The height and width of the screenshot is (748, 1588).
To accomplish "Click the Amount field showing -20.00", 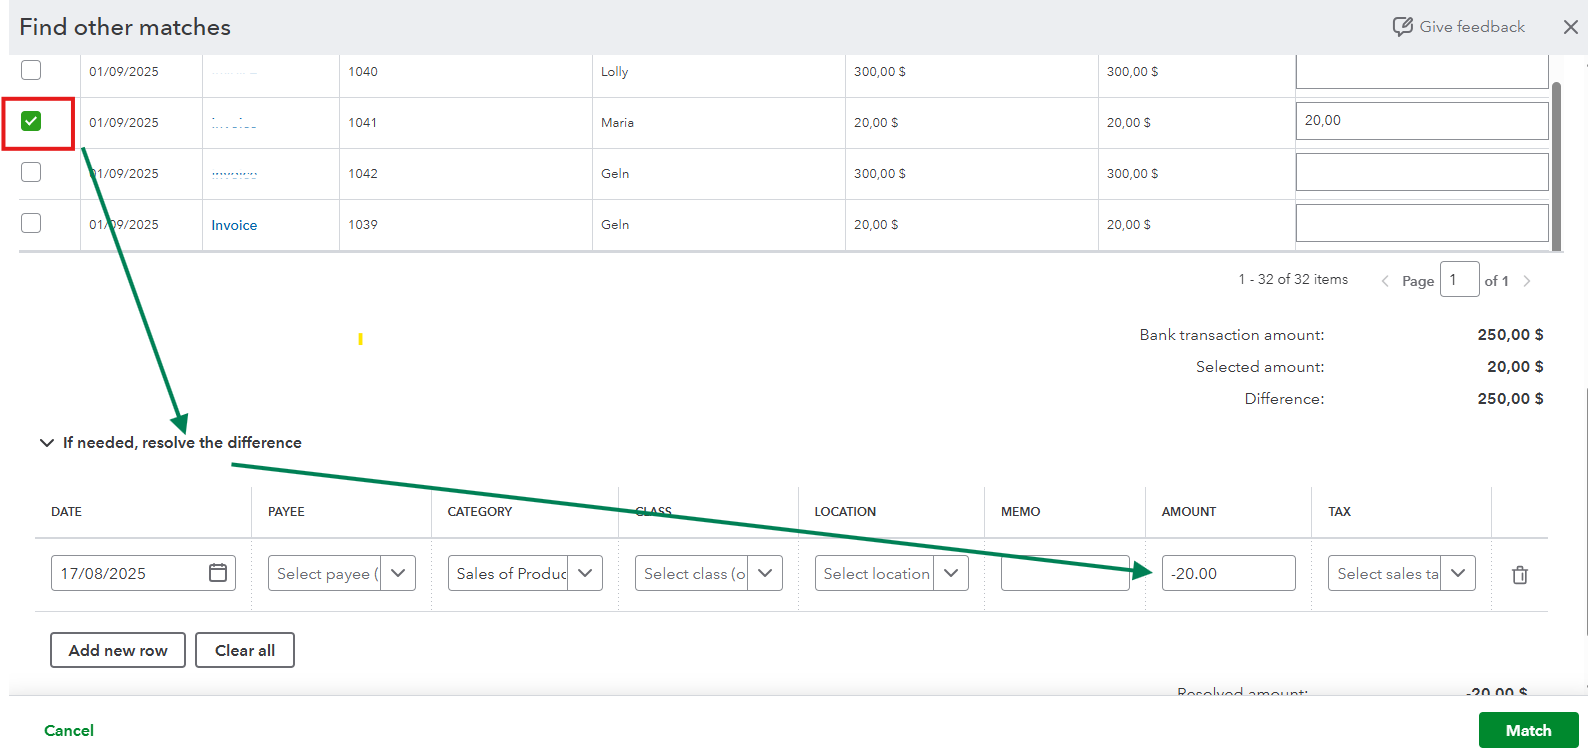I will coord(1228,573).
